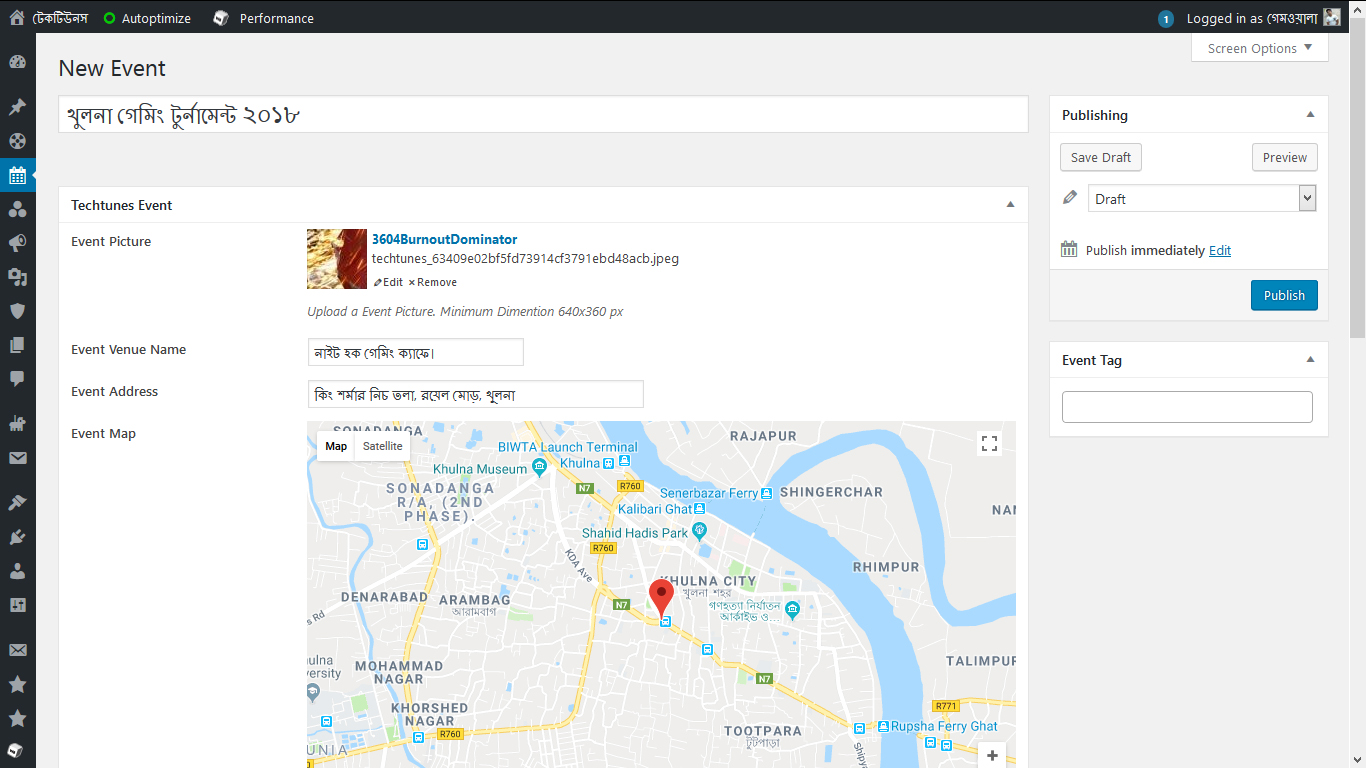This screenshot has height=768, width=1366.
Task: Click the Senerbazar Ferry marker icon
Action: click(x=767, y=493)
